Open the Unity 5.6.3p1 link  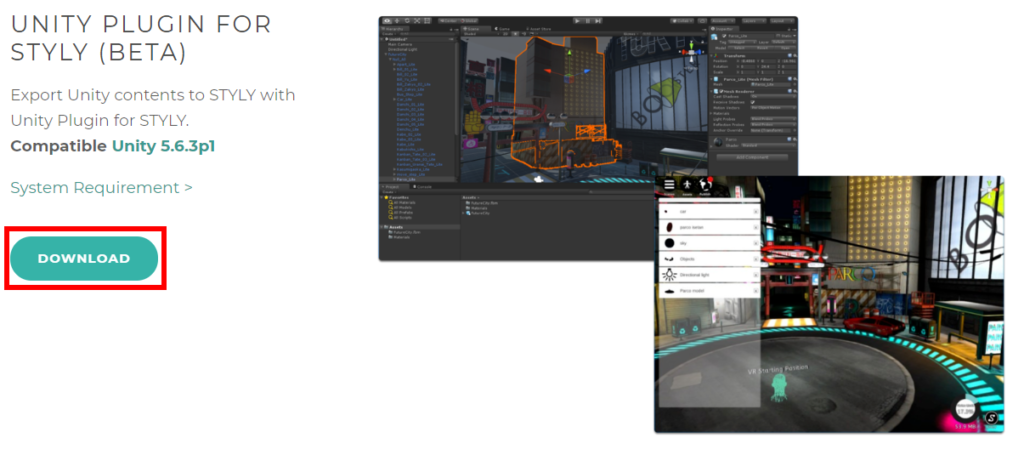tap(164, 146)
